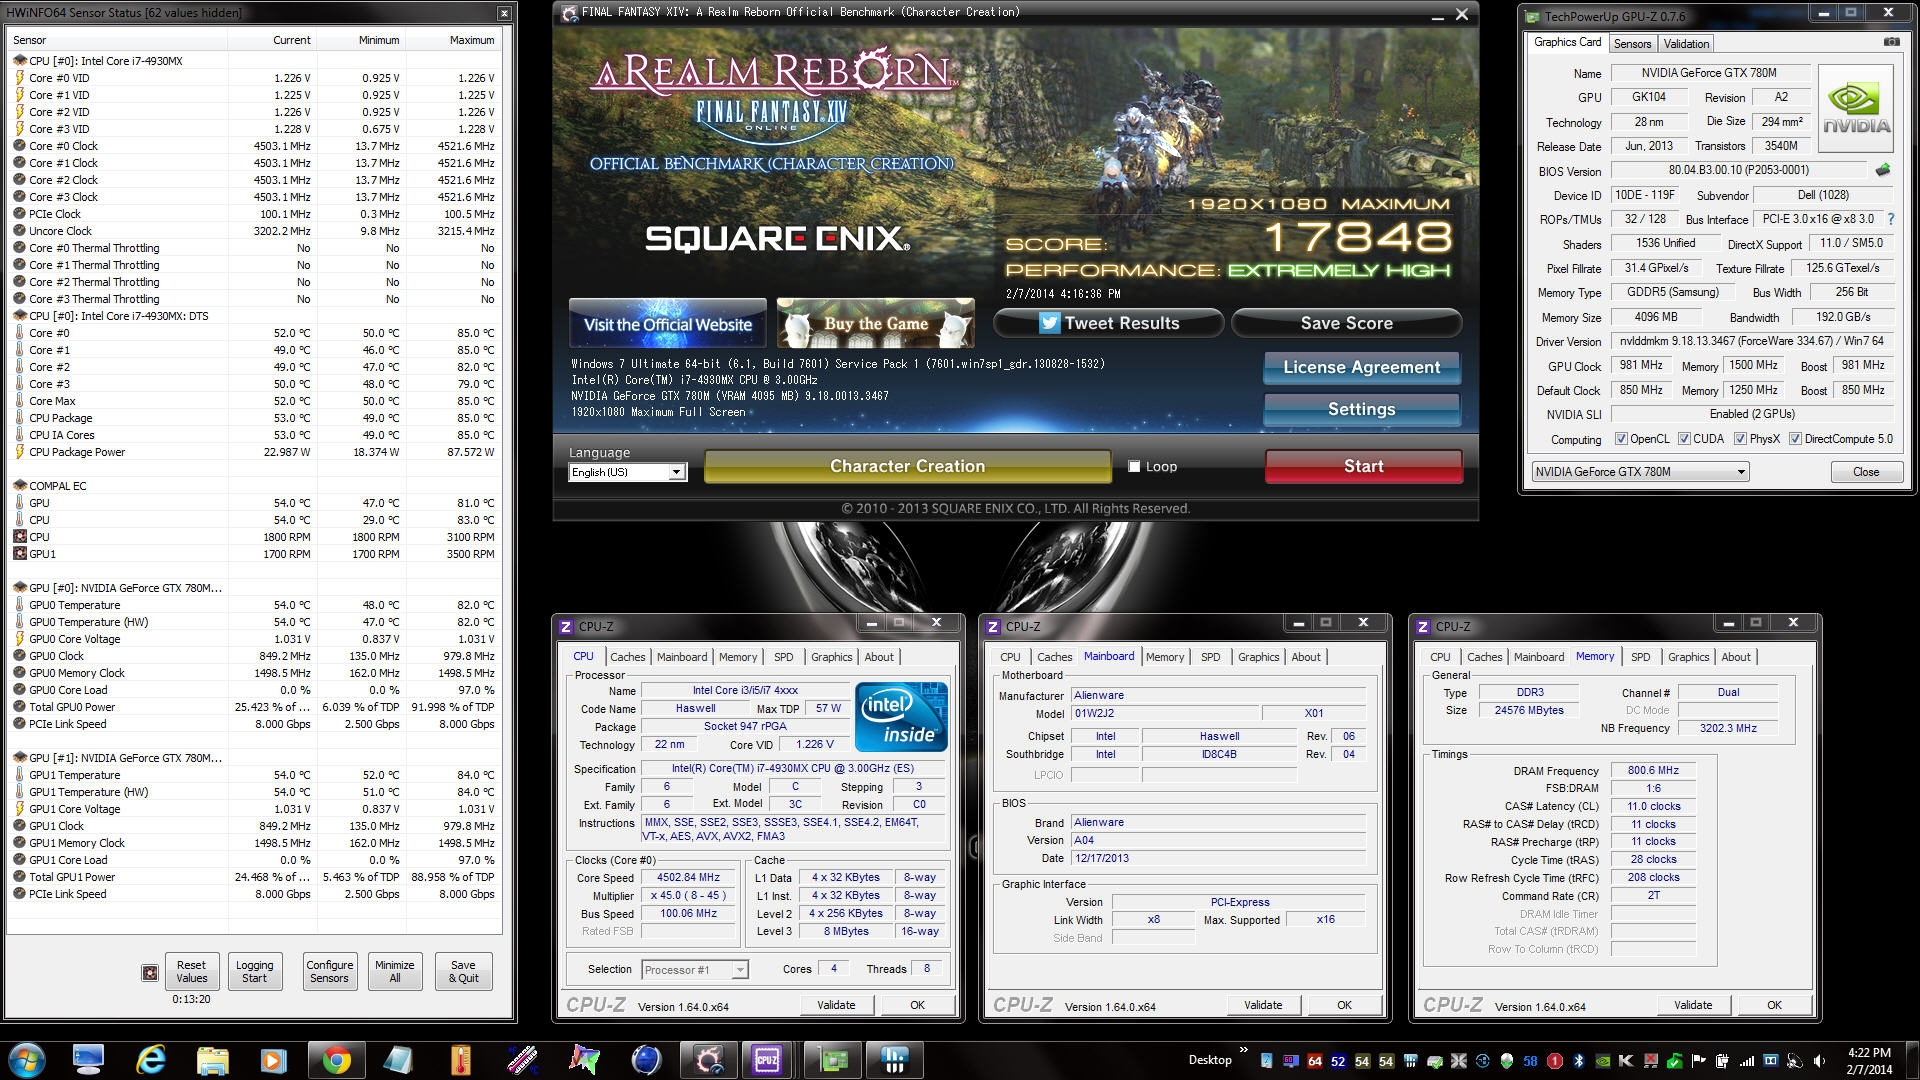The height and width of the screenshot is (1080, 1920).
Task: Click the network signal bars tray icon
Action: point(1747,1061)
